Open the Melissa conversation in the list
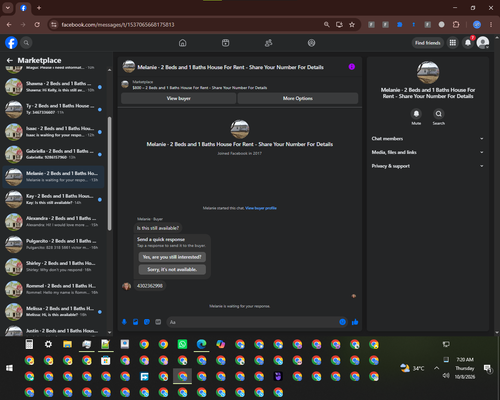 click(53, 311)
